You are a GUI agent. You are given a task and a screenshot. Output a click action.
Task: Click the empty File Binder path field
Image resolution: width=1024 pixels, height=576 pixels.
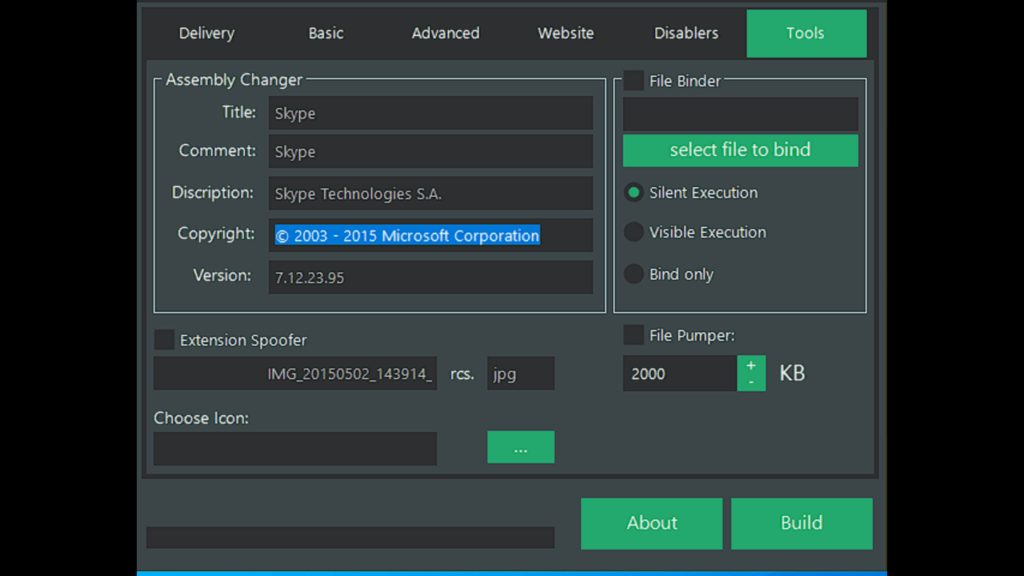pyautogui.click(x=741, y=114)
